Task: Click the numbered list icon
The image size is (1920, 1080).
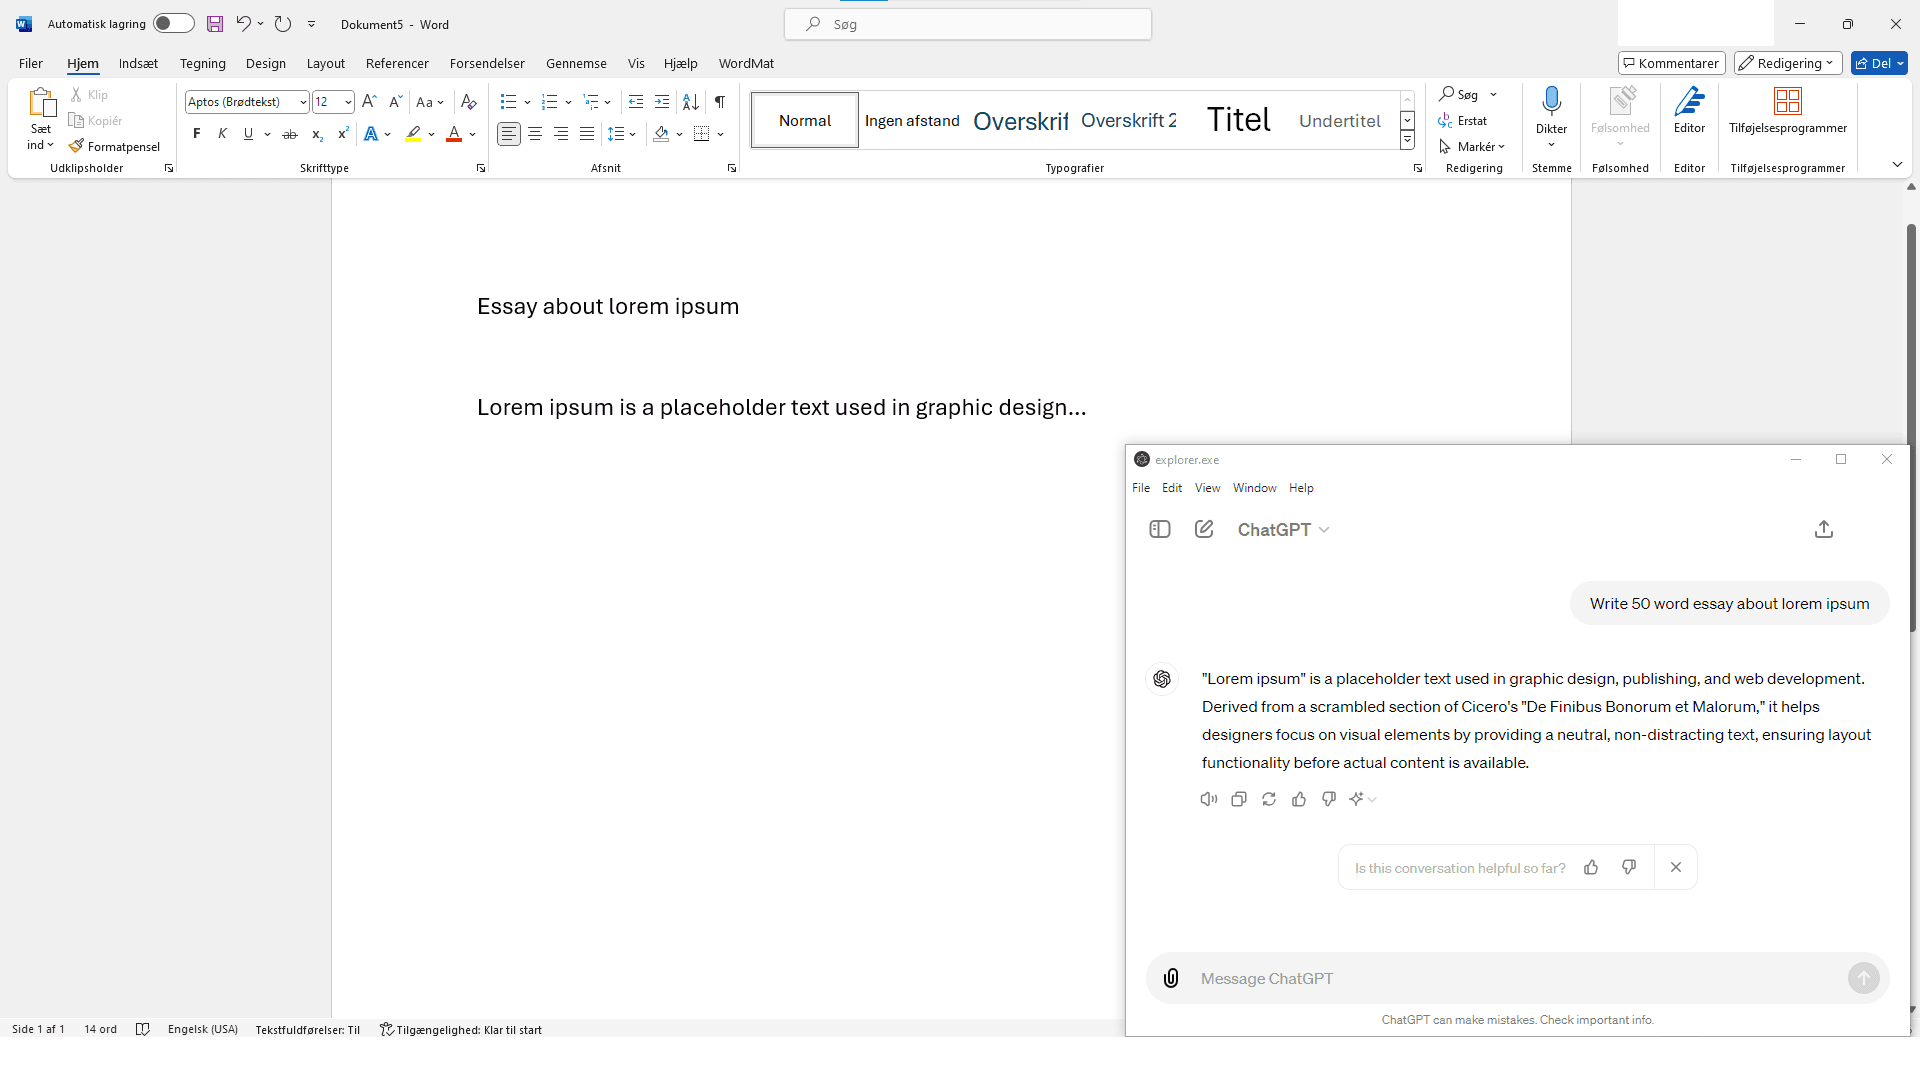Action: coord(549,102)
